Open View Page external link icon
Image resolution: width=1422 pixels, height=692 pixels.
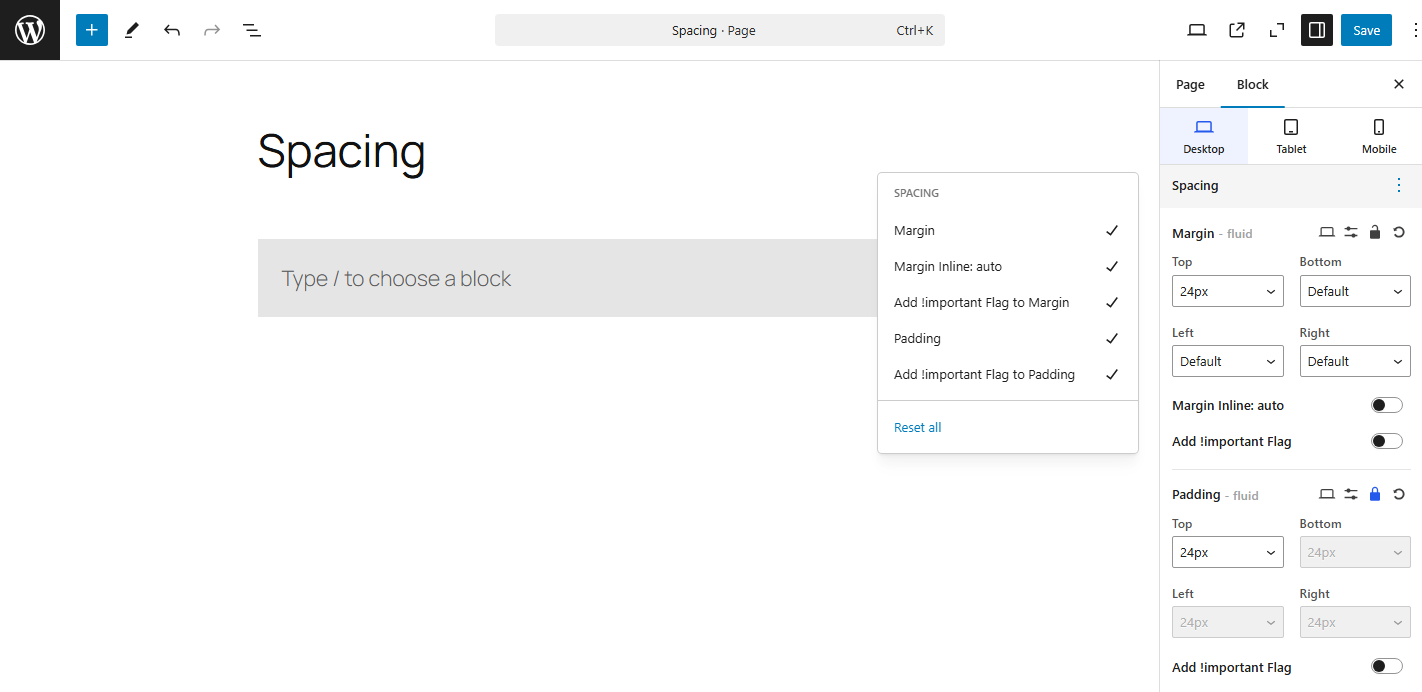pos(1237,30)
